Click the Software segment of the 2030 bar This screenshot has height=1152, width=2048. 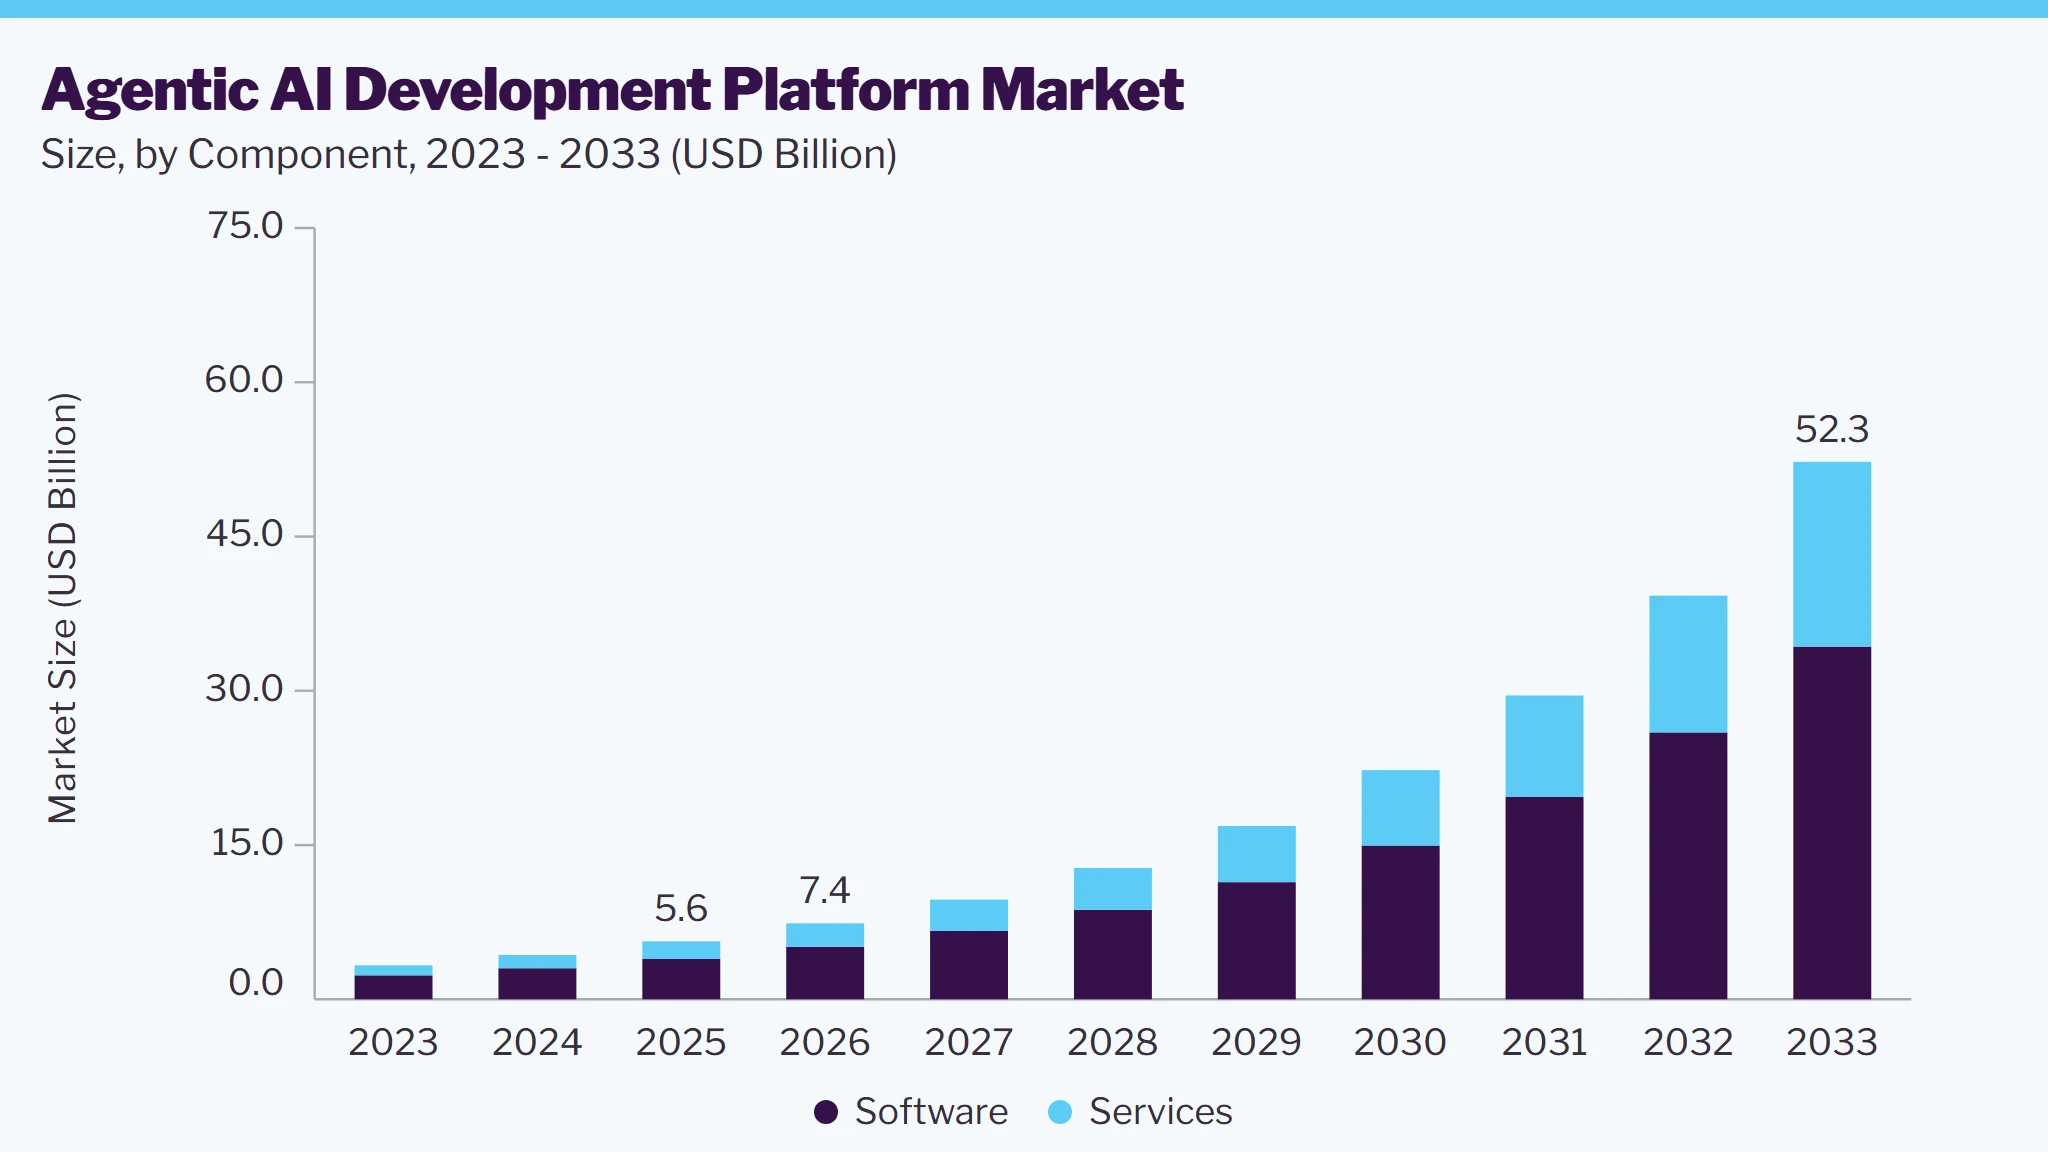(x=1400, y=922)
